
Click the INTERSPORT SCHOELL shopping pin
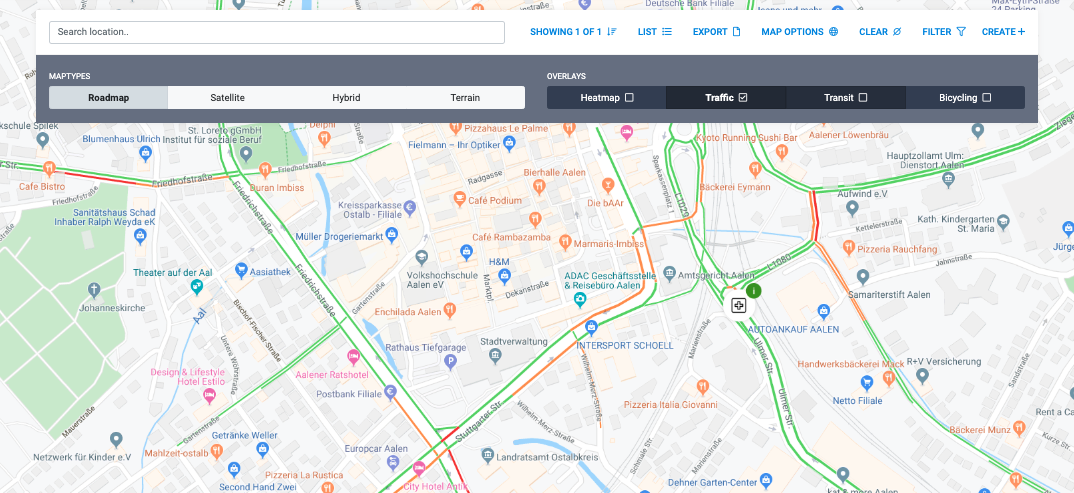[592, 327]
